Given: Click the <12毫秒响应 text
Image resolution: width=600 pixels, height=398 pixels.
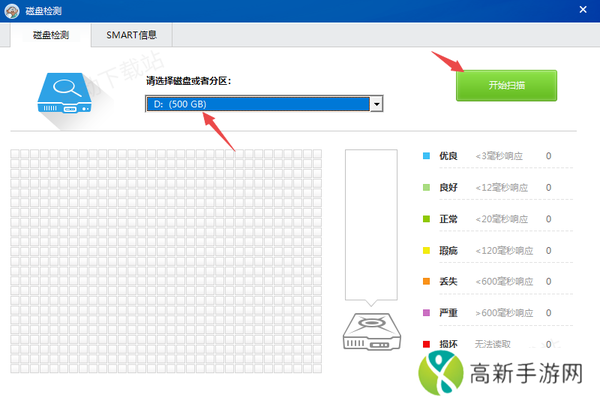Looking at the screenshot, I should [502, 188].
